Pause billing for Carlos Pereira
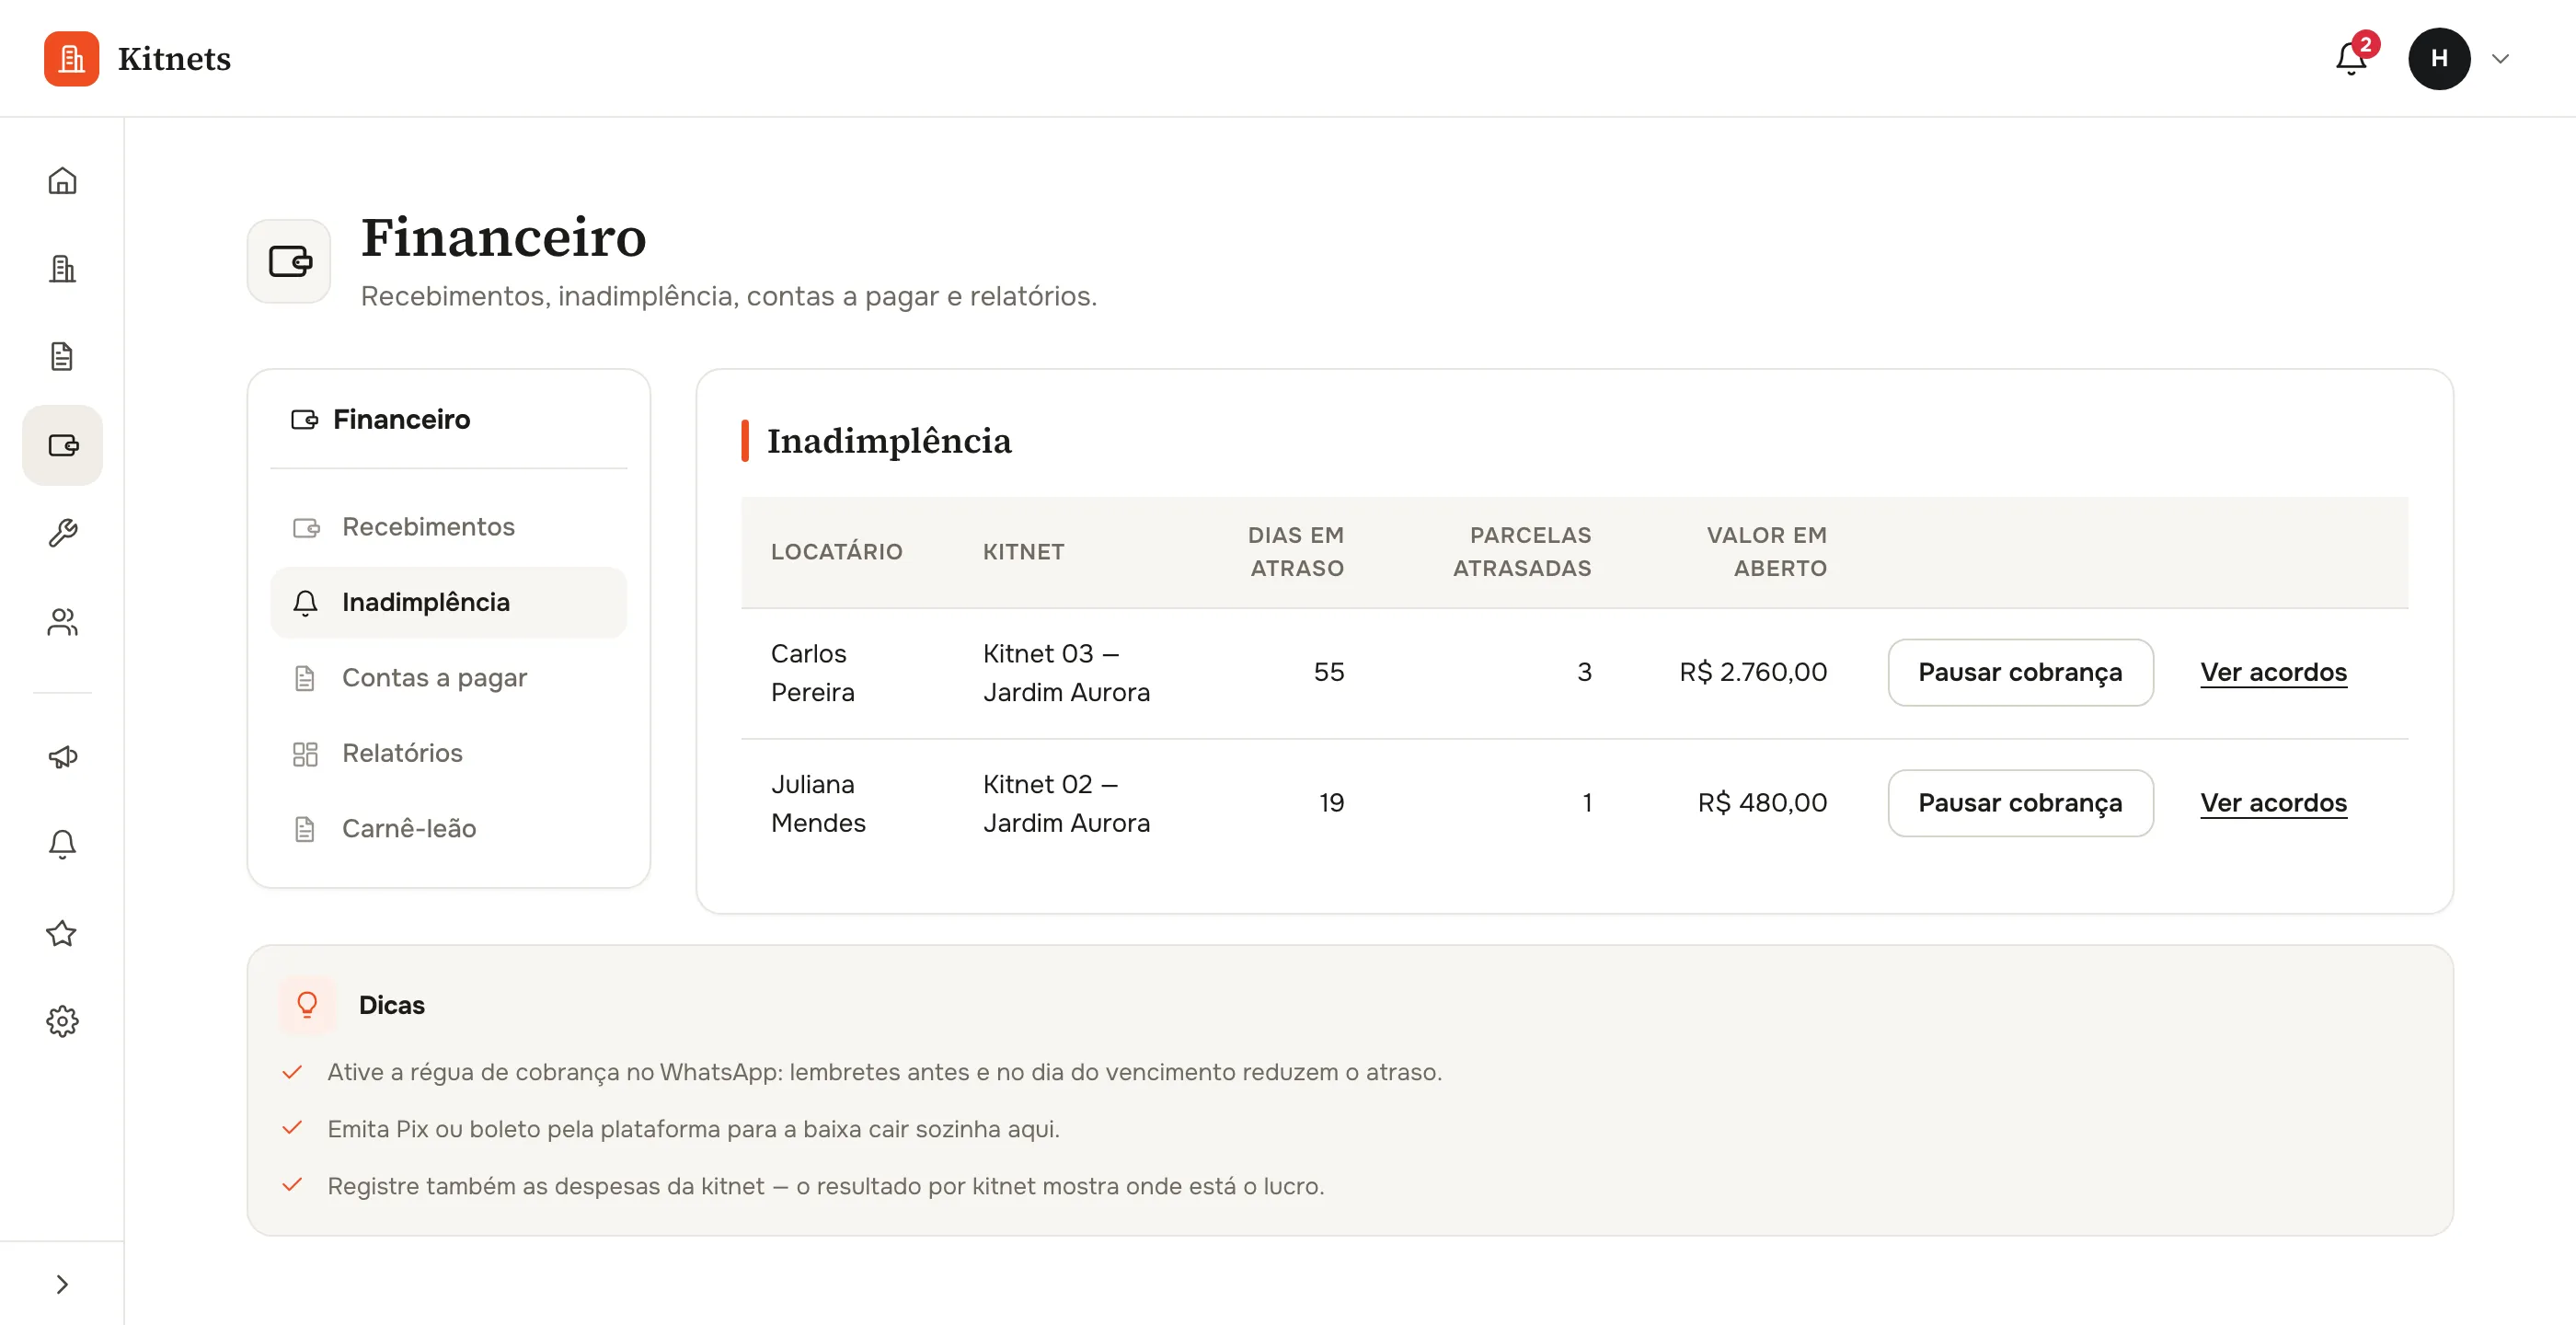This screenshot has height=1325, width=2576. coord(2020,672)
